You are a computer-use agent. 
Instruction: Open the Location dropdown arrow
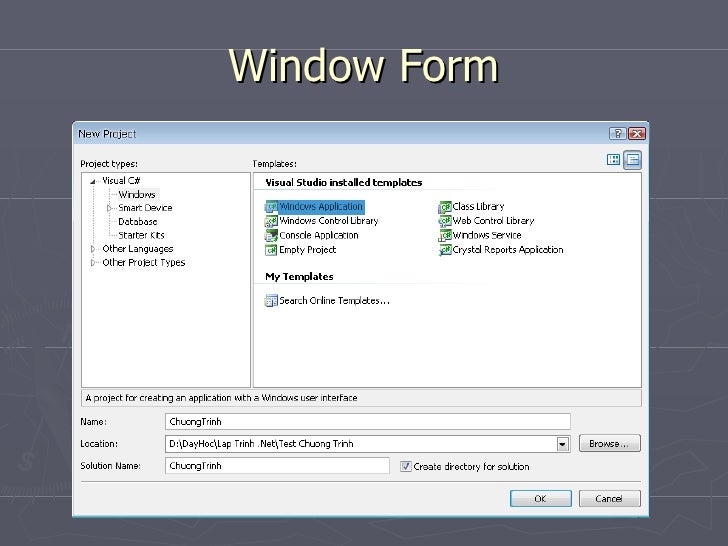(x=562, y=444)
